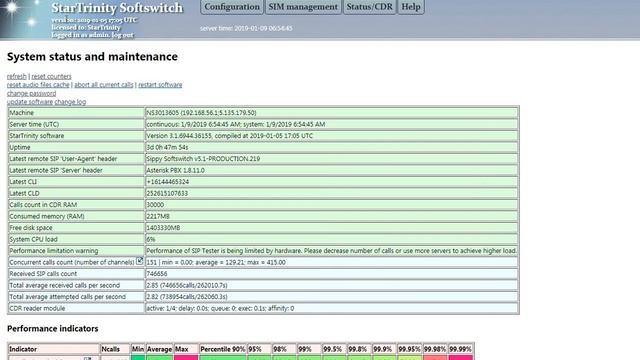
Task: Open the SIM management menu
Action: click(303, 7)
